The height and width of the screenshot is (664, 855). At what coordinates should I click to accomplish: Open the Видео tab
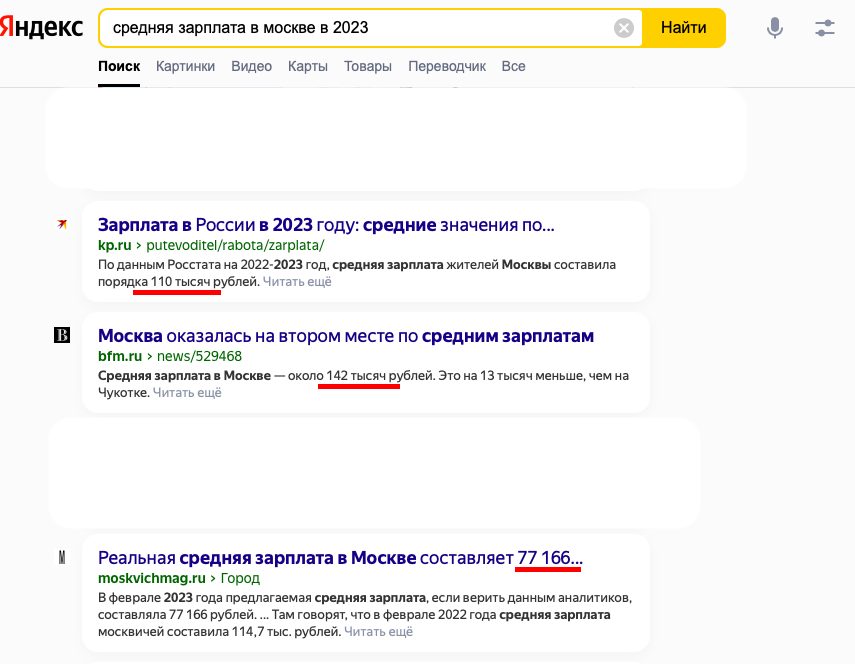(x=251, y=66)
